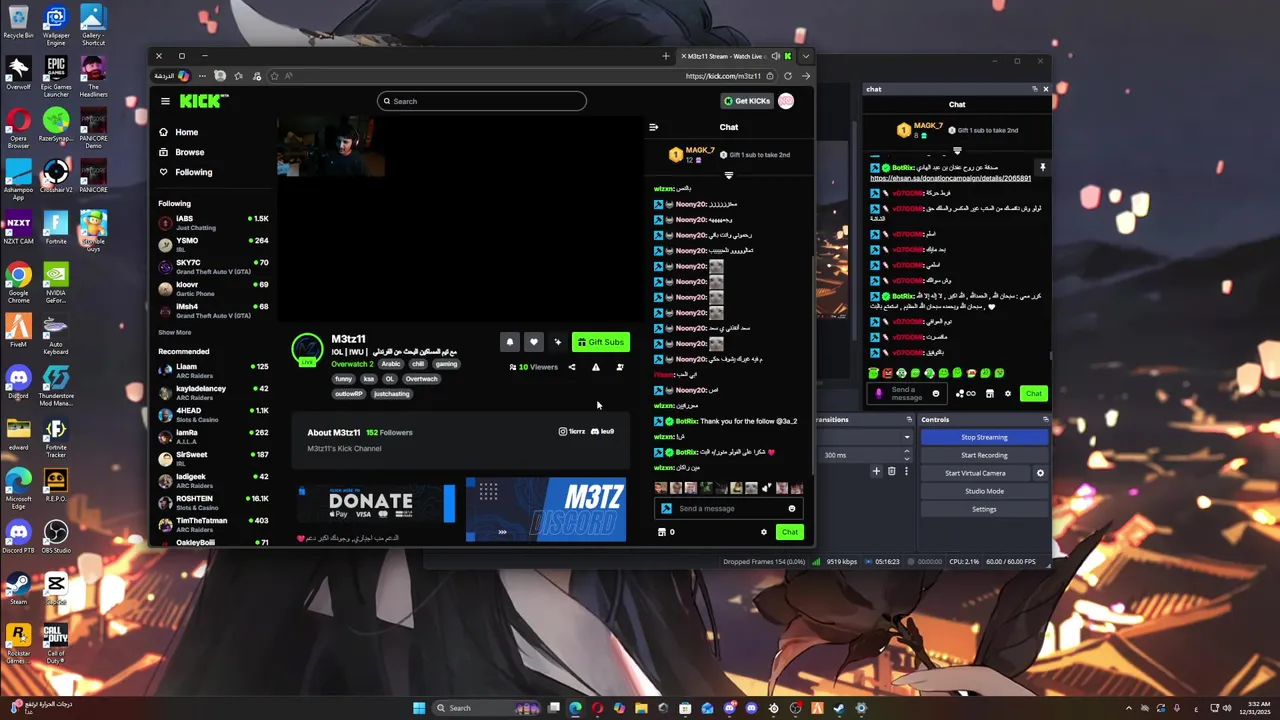The image size is (1280, 720).
Task: Open a new browser tab
Action: point(666,56)
